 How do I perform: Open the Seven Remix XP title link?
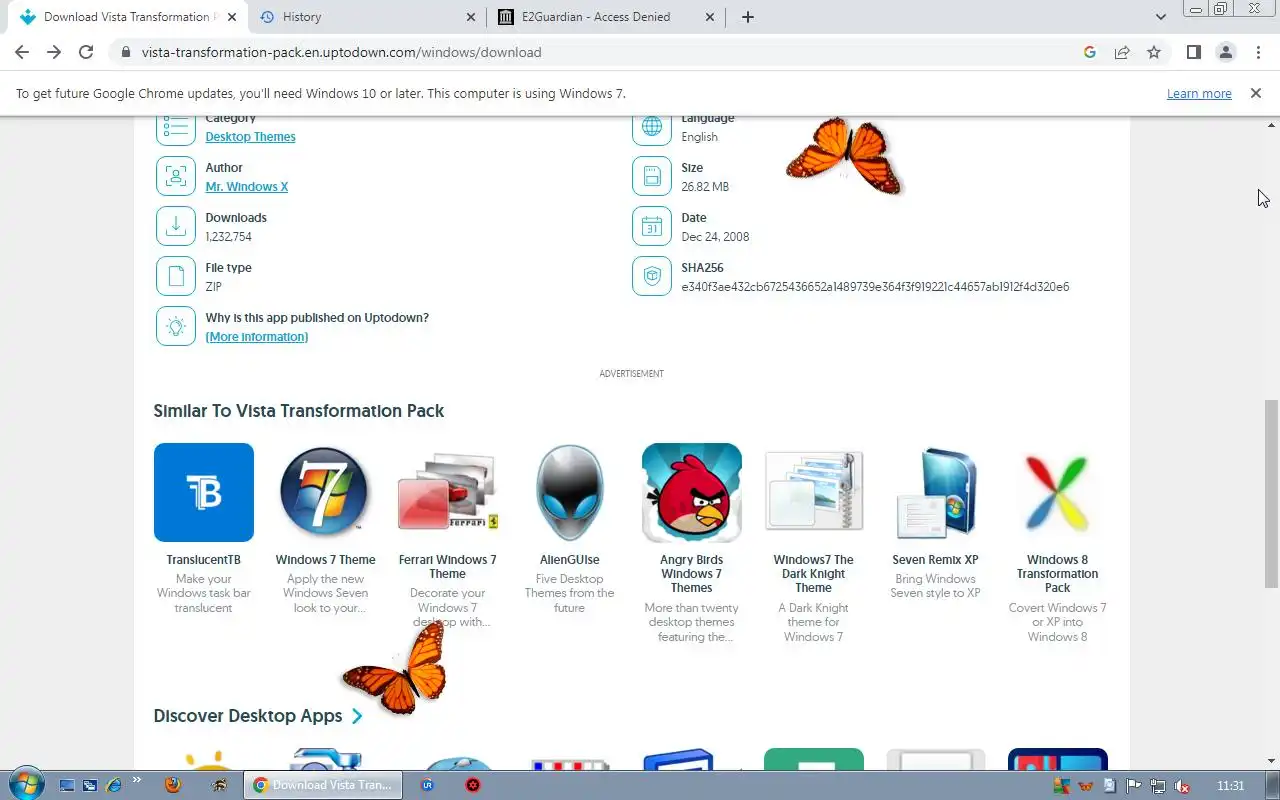tap(936, 560)
